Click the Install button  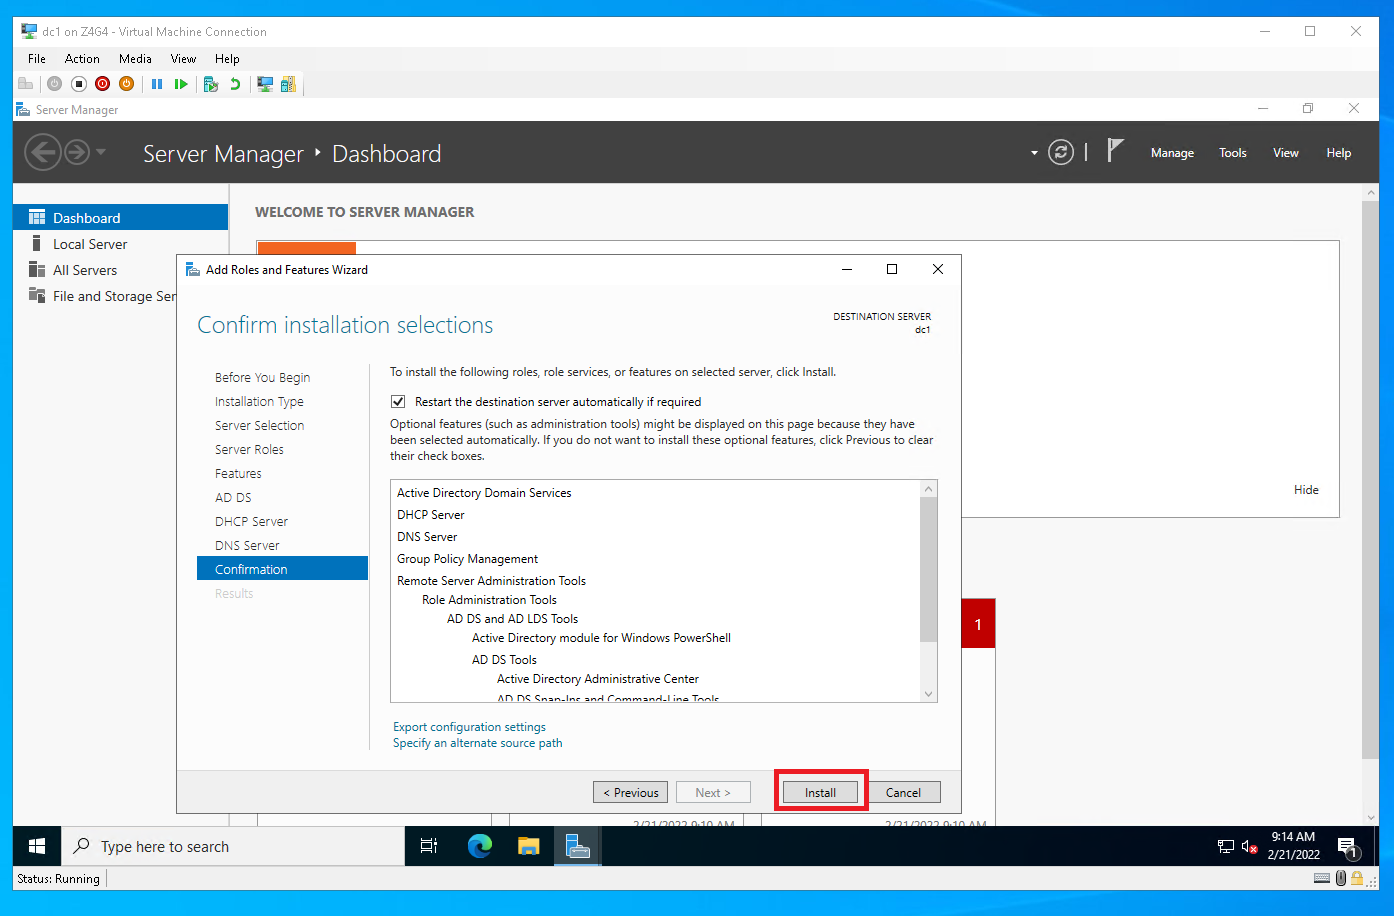pyautogui.click(x=820, y=792)
